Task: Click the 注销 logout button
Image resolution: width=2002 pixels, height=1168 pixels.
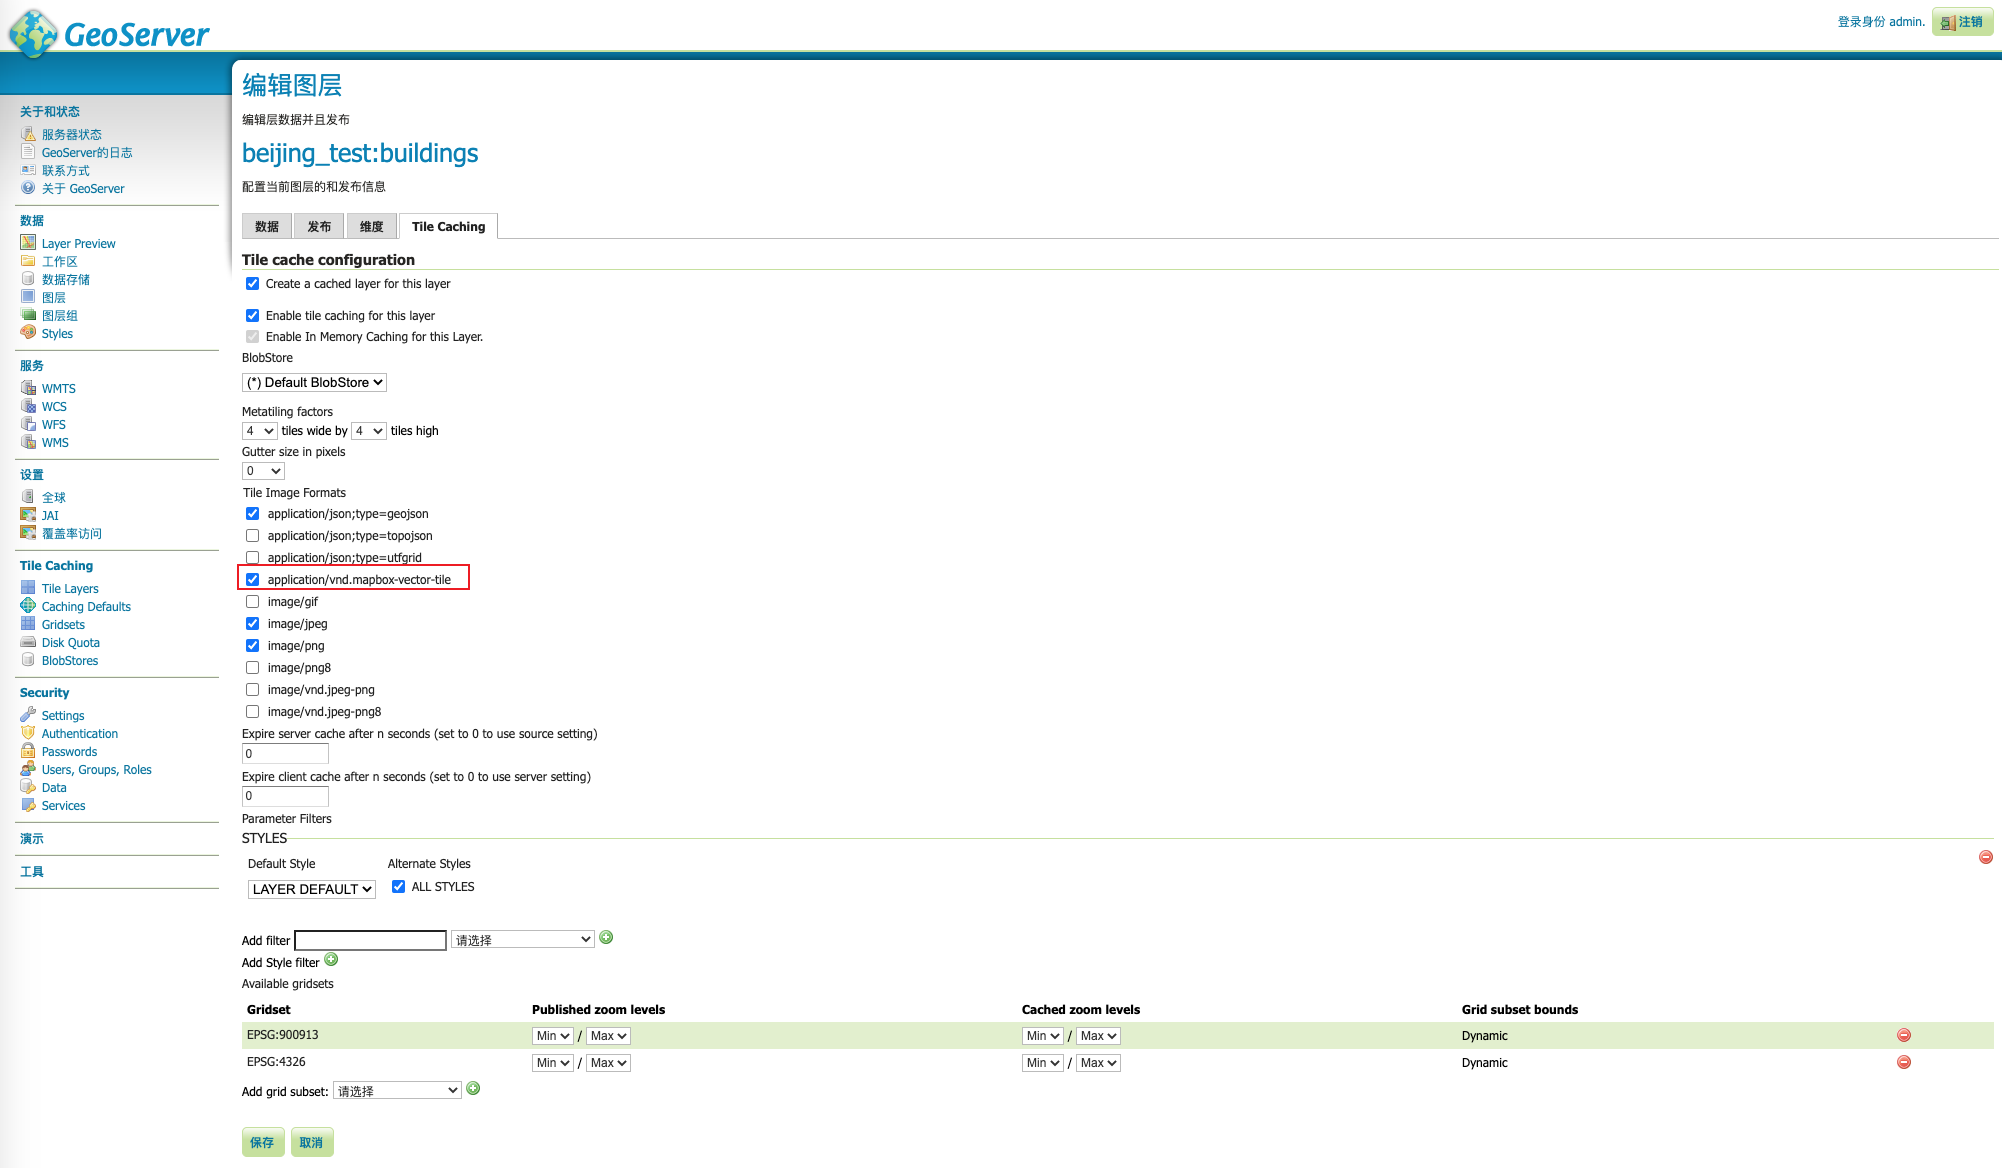Action: (1962, 22)
